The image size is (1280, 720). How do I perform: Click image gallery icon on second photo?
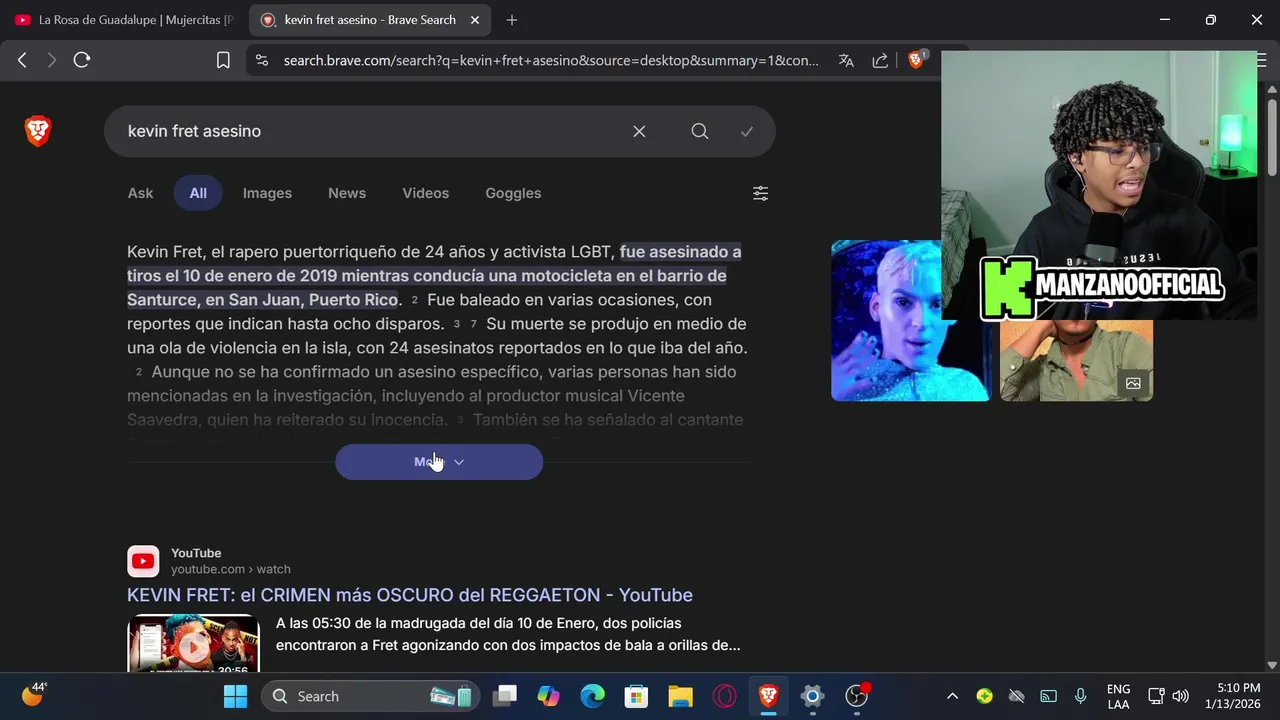point(1133,383)
